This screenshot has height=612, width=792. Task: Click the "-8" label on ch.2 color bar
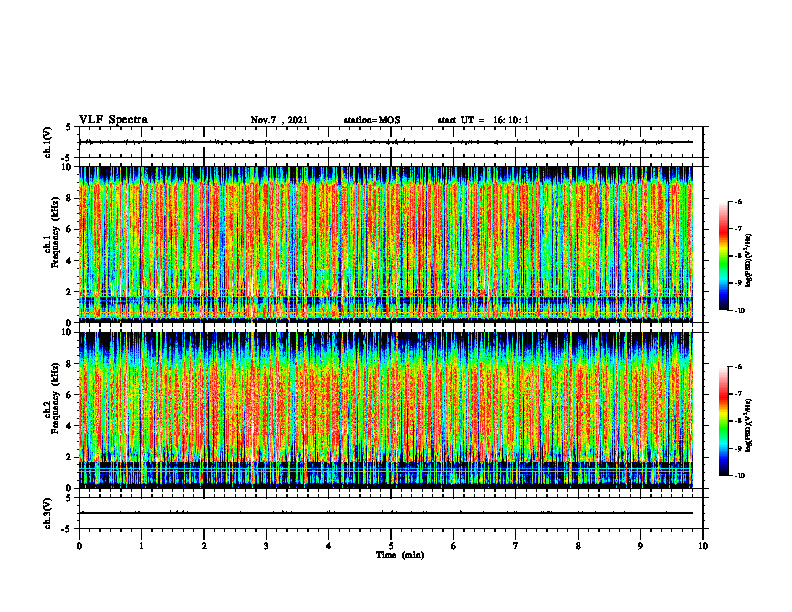coord(738,421)
